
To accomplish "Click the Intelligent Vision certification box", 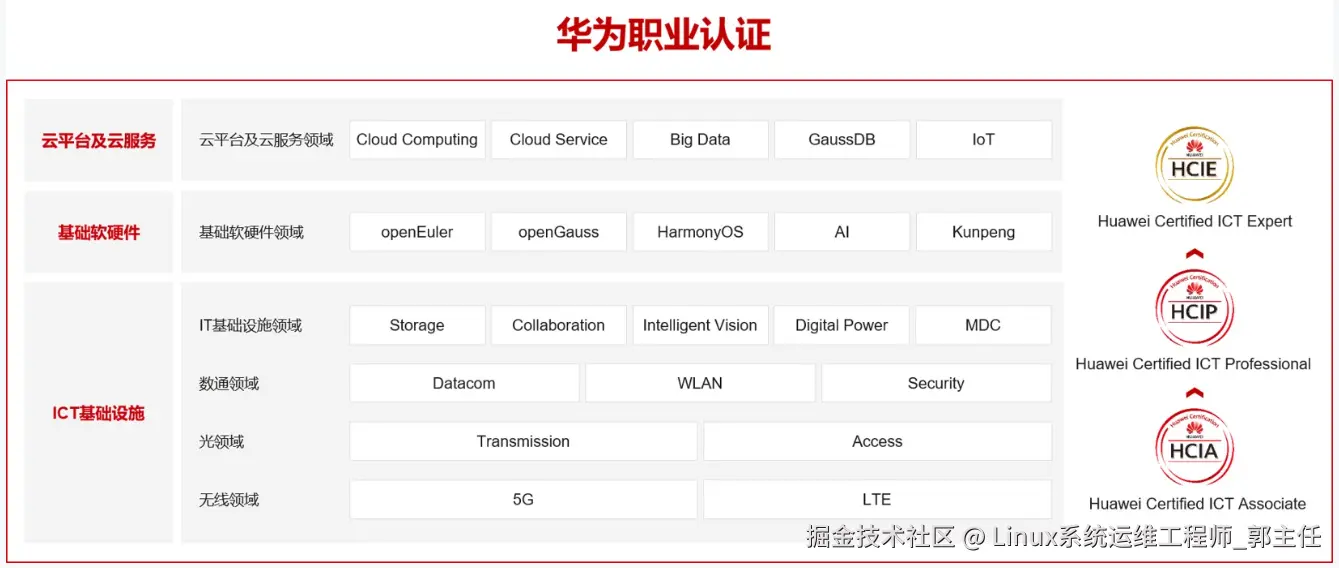I will click(x=700, y=325).
